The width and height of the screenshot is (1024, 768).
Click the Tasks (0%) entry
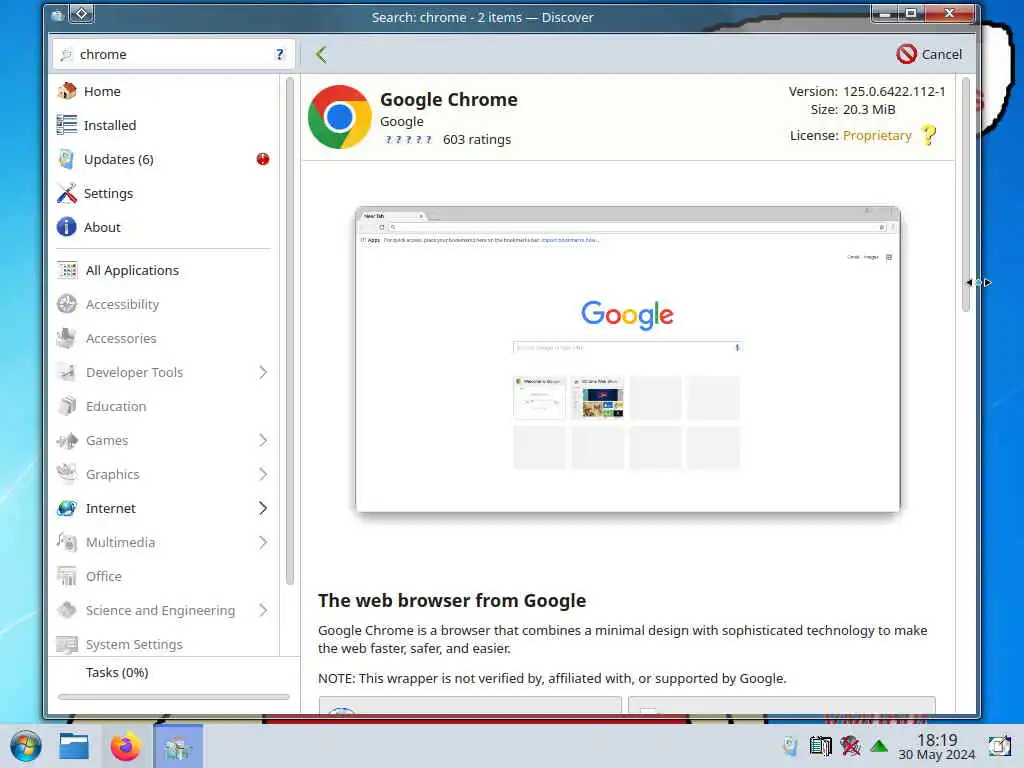point(117,672)
